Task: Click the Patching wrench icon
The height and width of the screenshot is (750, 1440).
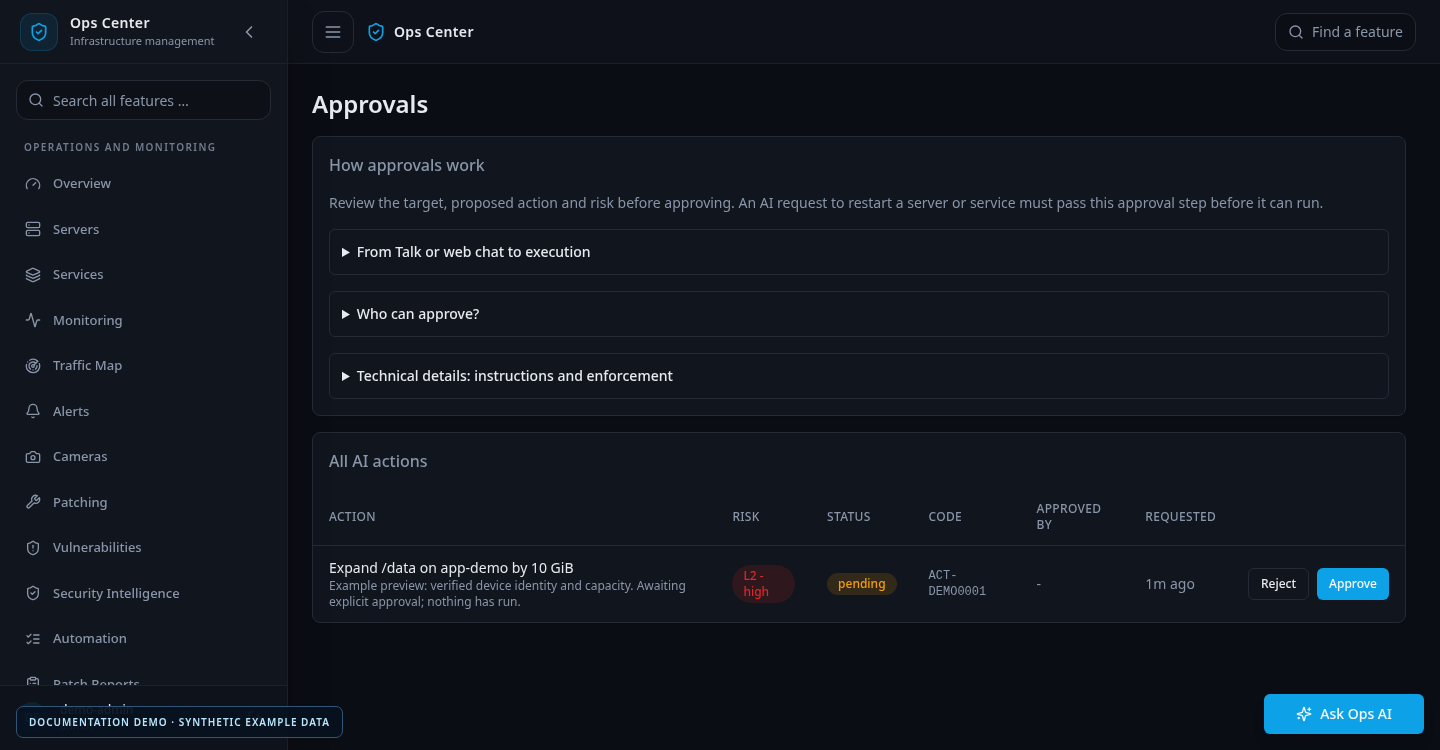Action: tap(33, 502)
